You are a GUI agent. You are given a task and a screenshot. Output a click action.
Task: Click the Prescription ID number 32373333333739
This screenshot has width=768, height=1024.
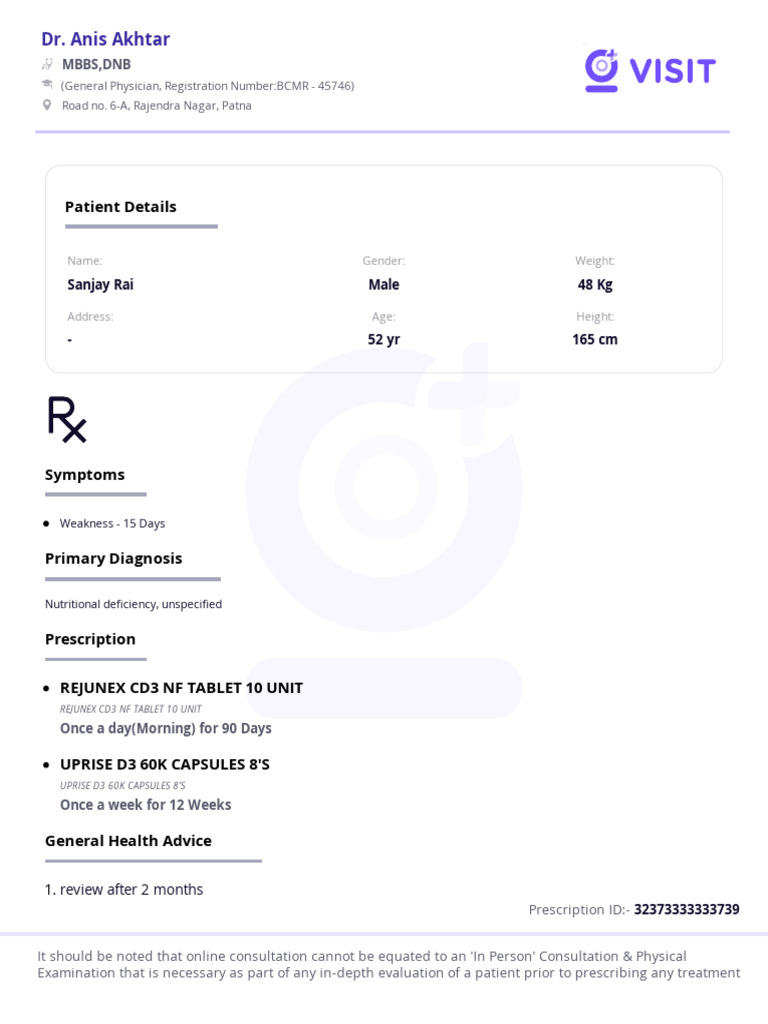pos(686,910)
